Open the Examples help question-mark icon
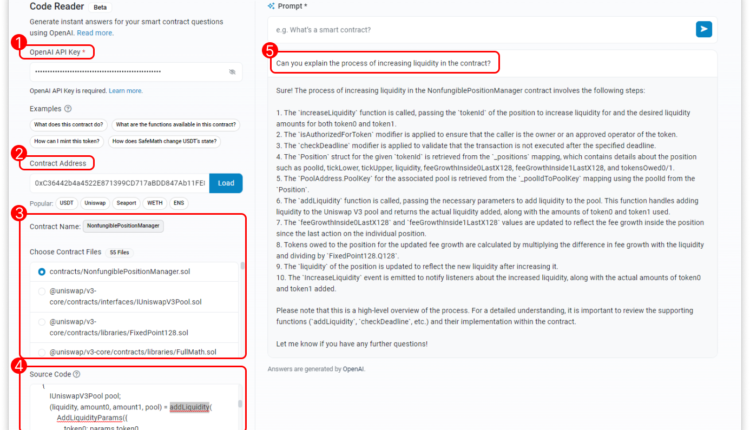750x430 pixels. click(68, 109)
